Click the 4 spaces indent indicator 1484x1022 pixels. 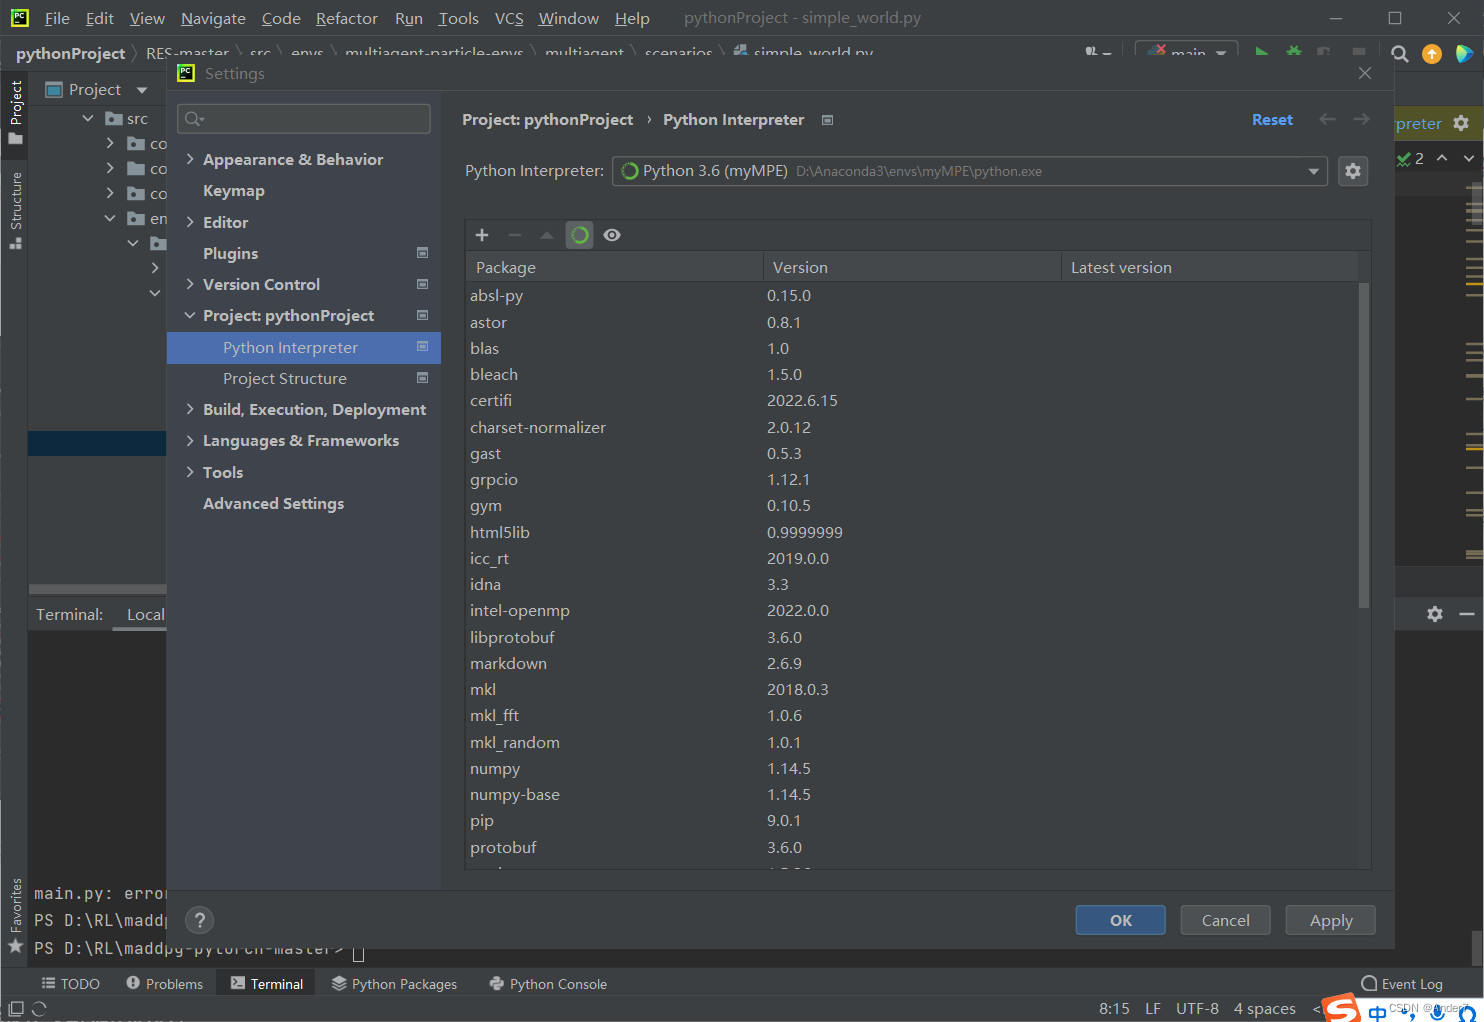pyautogui.click(x=1264, y=1008)
